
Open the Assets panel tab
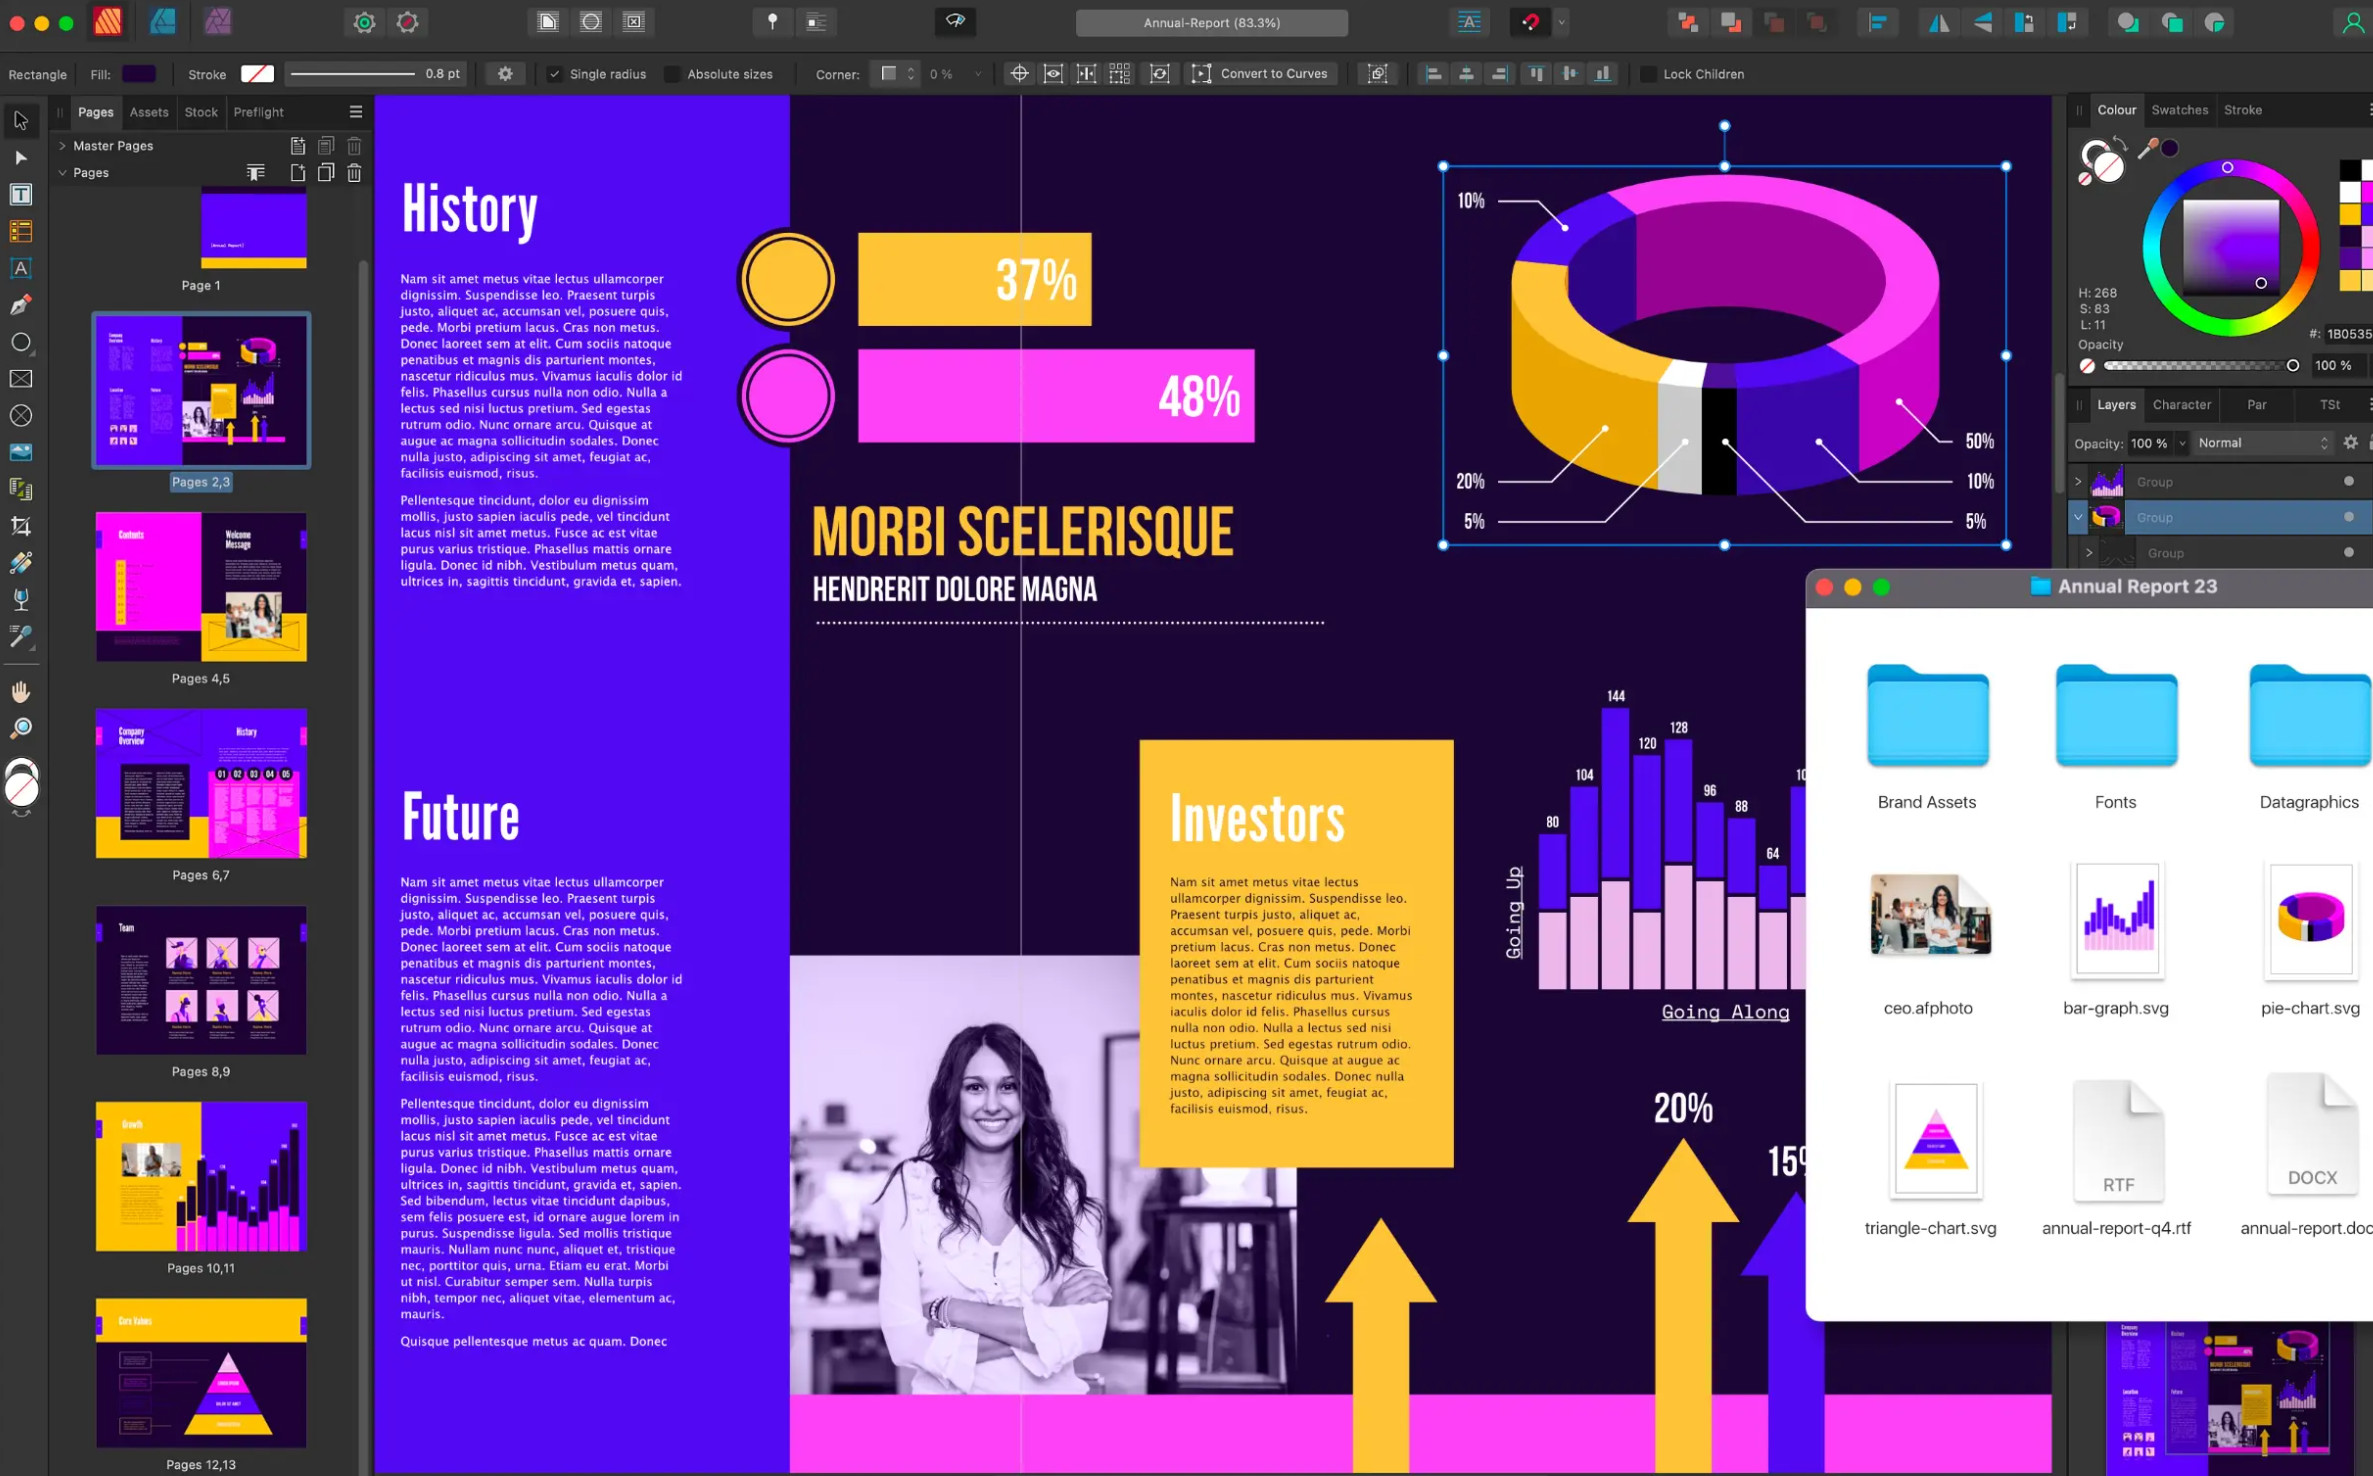coord(149,112)
